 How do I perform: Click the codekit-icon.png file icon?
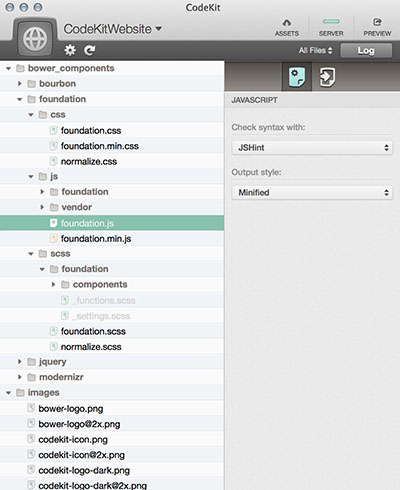point(31,439)
